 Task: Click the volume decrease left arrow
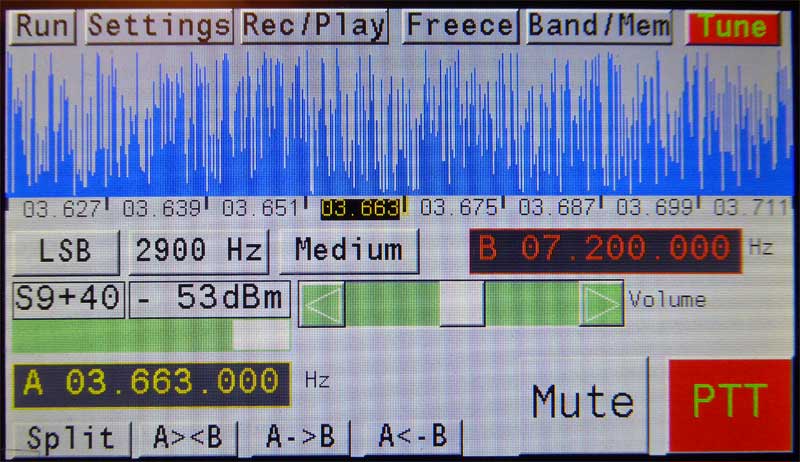[x=322, y=304]
